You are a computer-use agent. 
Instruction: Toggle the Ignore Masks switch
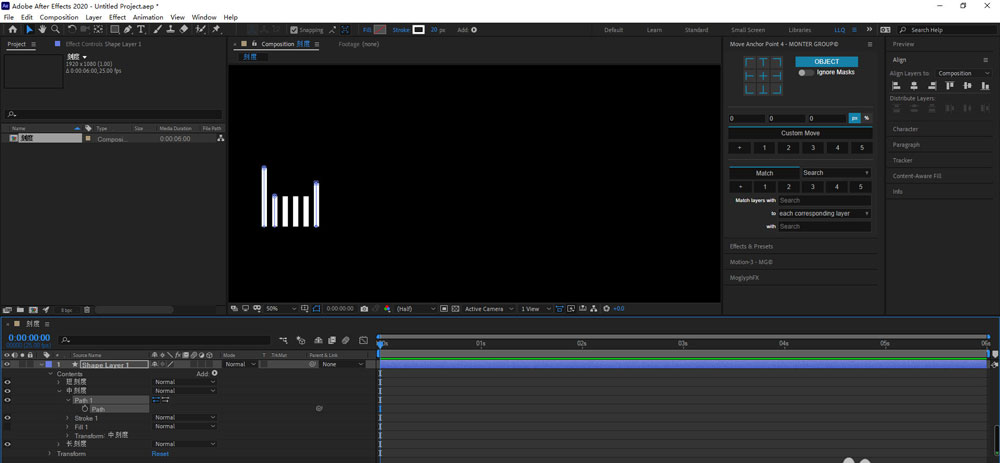tap(805, 73)
